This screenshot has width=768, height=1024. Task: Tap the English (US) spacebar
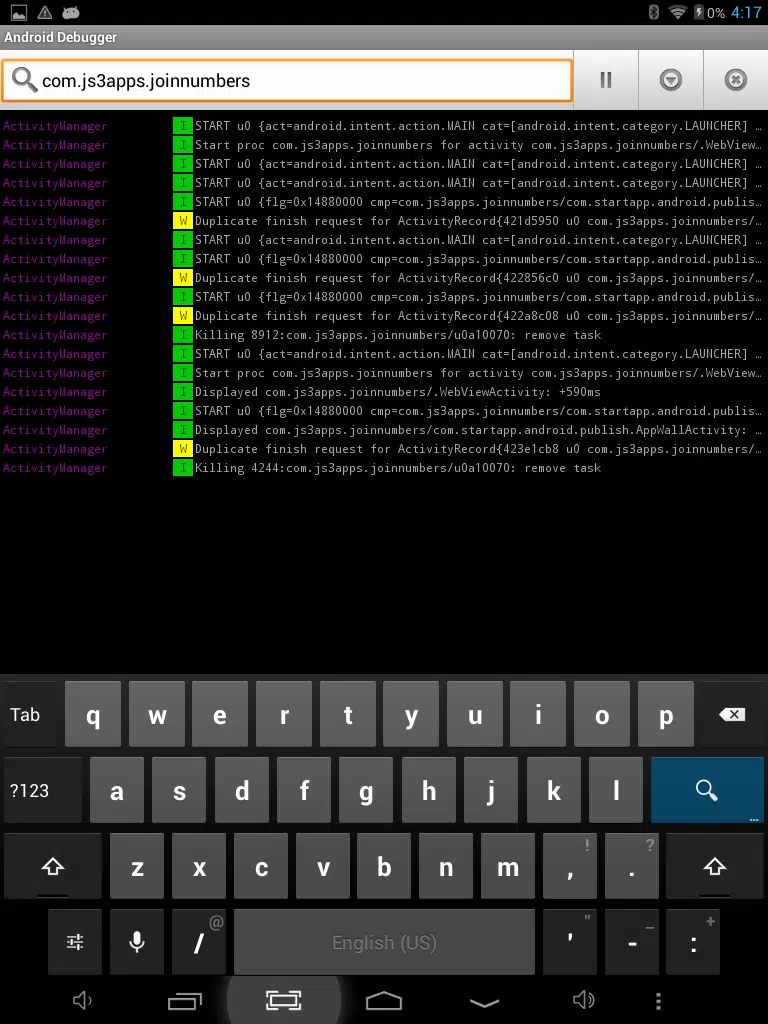click(384, 942)
